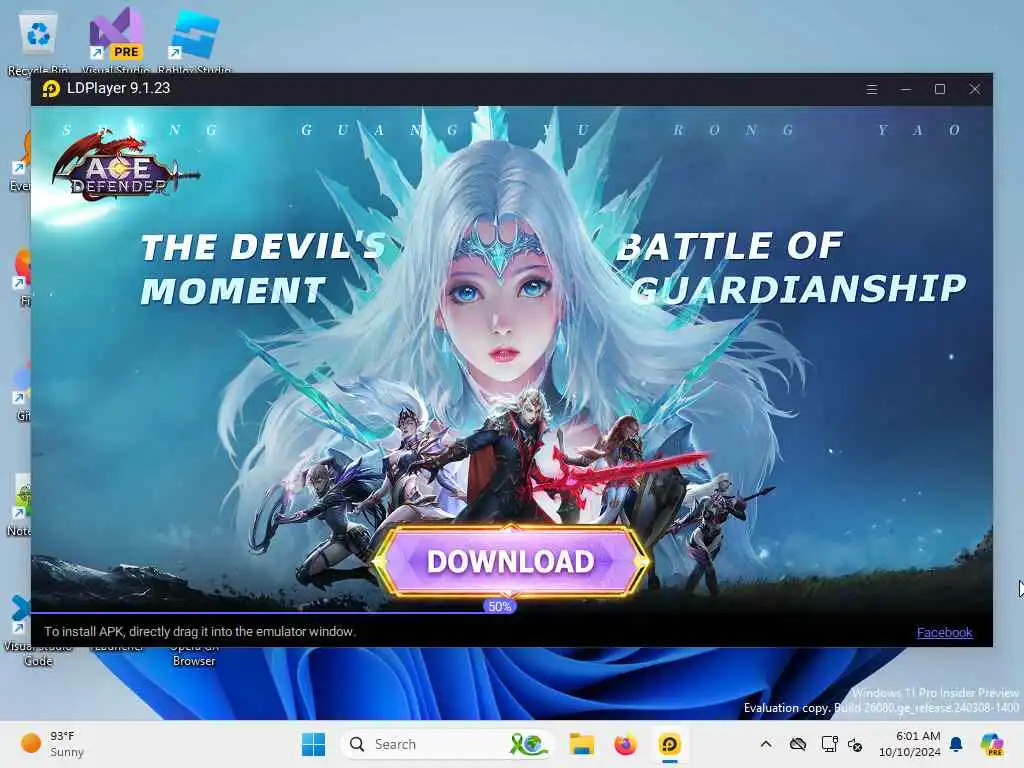Select Roblox Studio desktop shortcut
This screenshot has width=1024, height=768.
[194, 40]
